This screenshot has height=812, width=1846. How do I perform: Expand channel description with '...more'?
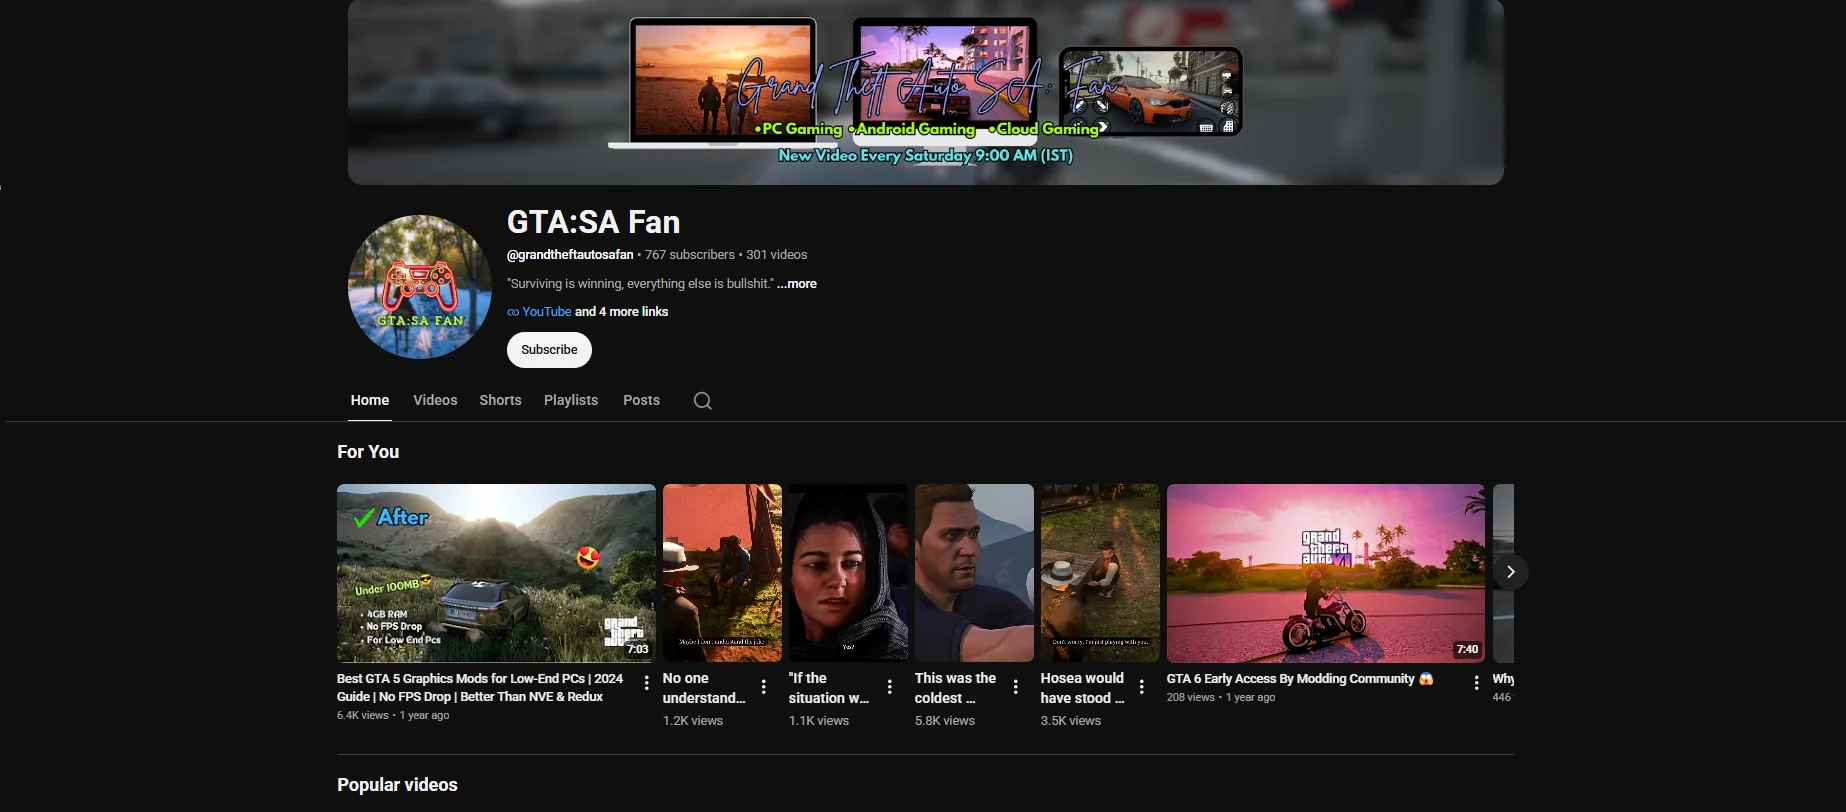tap(797, 284)
